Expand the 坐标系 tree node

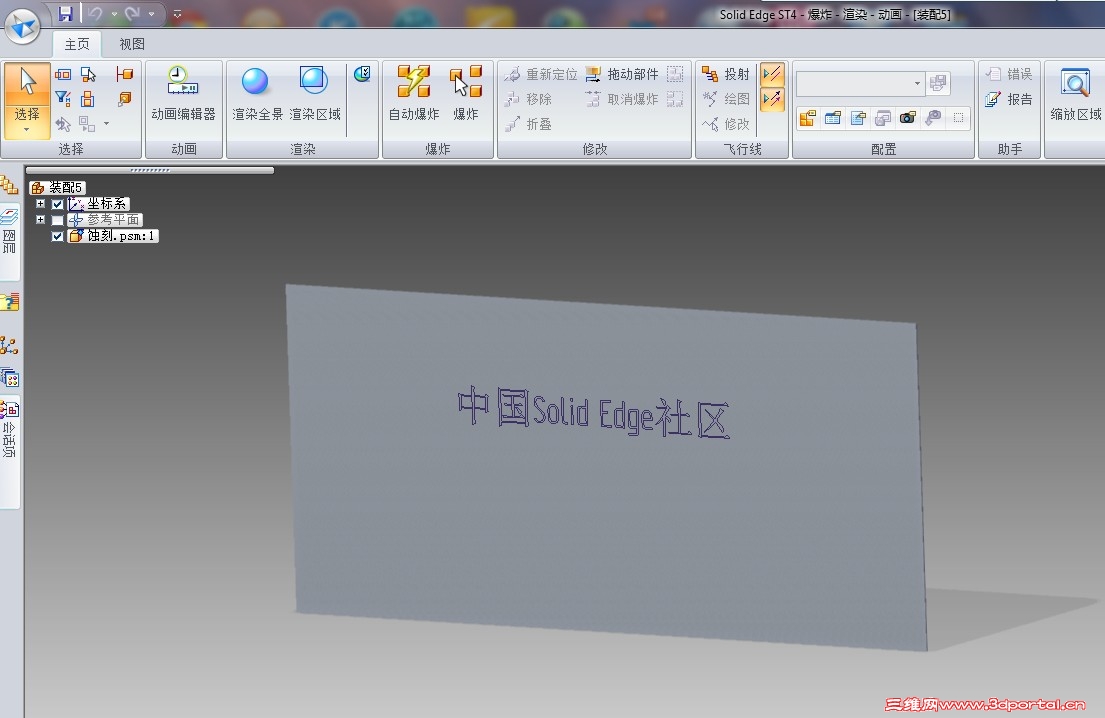pos(40,204)
